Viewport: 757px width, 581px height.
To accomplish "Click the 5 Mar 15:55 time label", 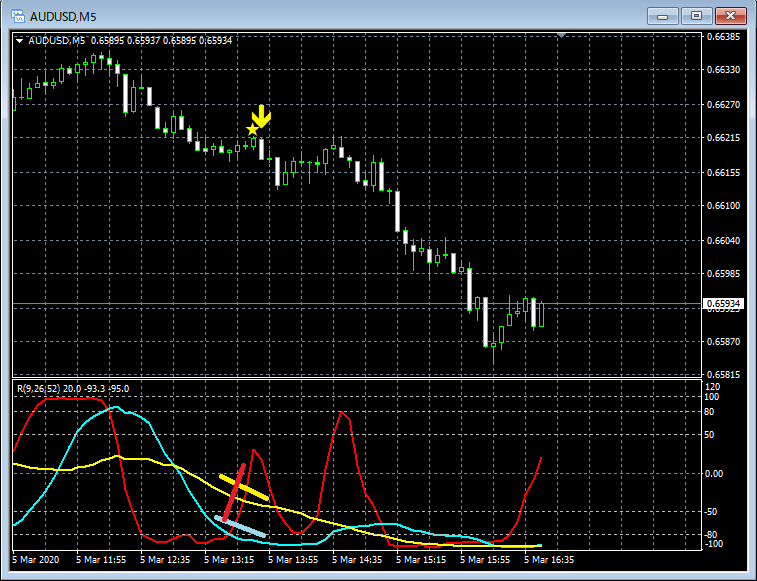I will 485,560.
